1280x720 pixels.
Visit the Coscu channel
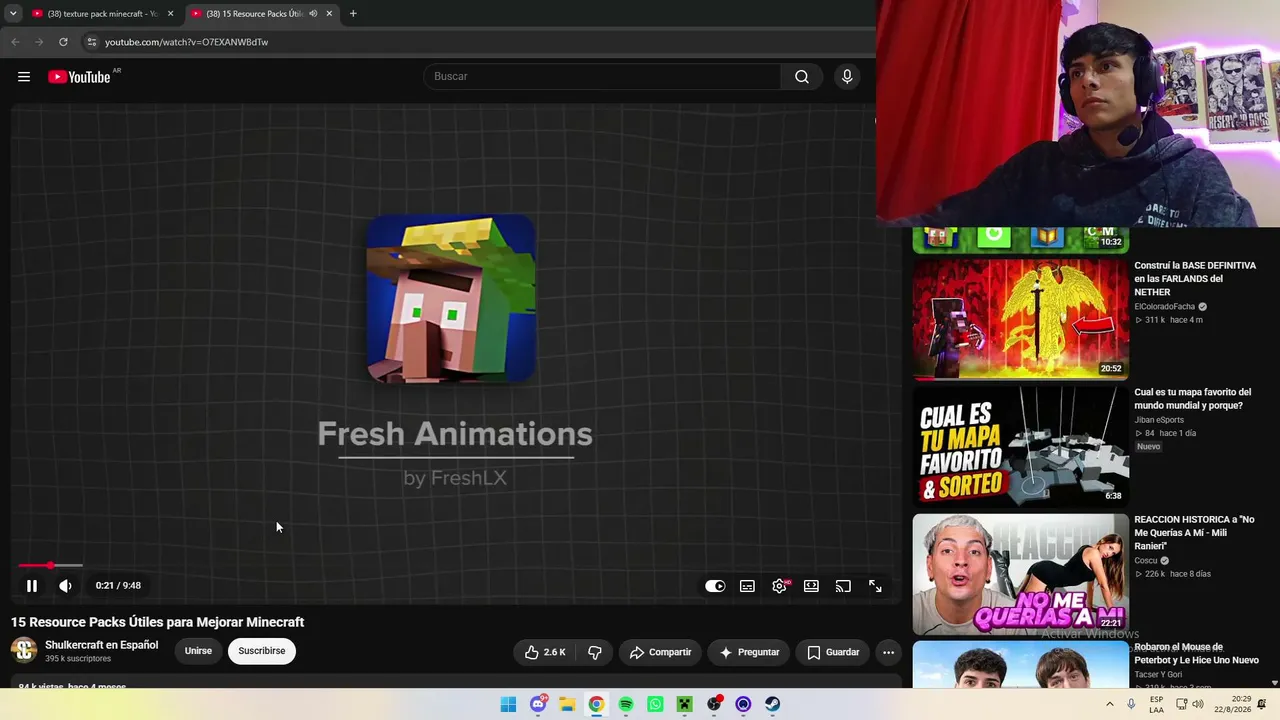tap(1146, 561)
